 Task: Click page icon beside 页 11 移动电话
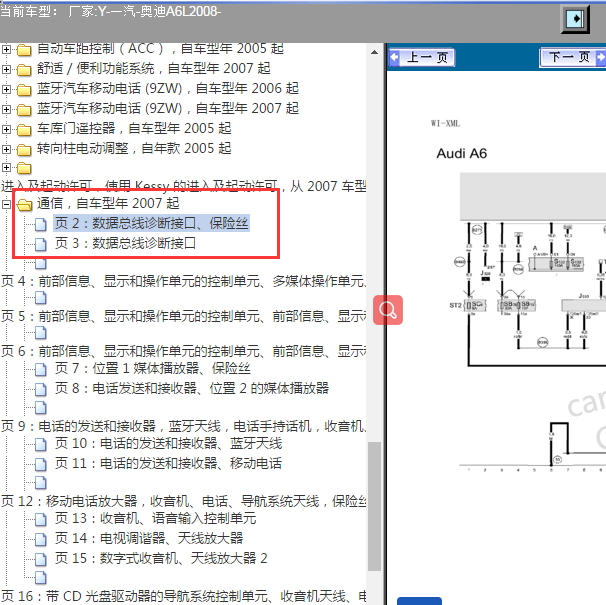click(x=41, y=464)
